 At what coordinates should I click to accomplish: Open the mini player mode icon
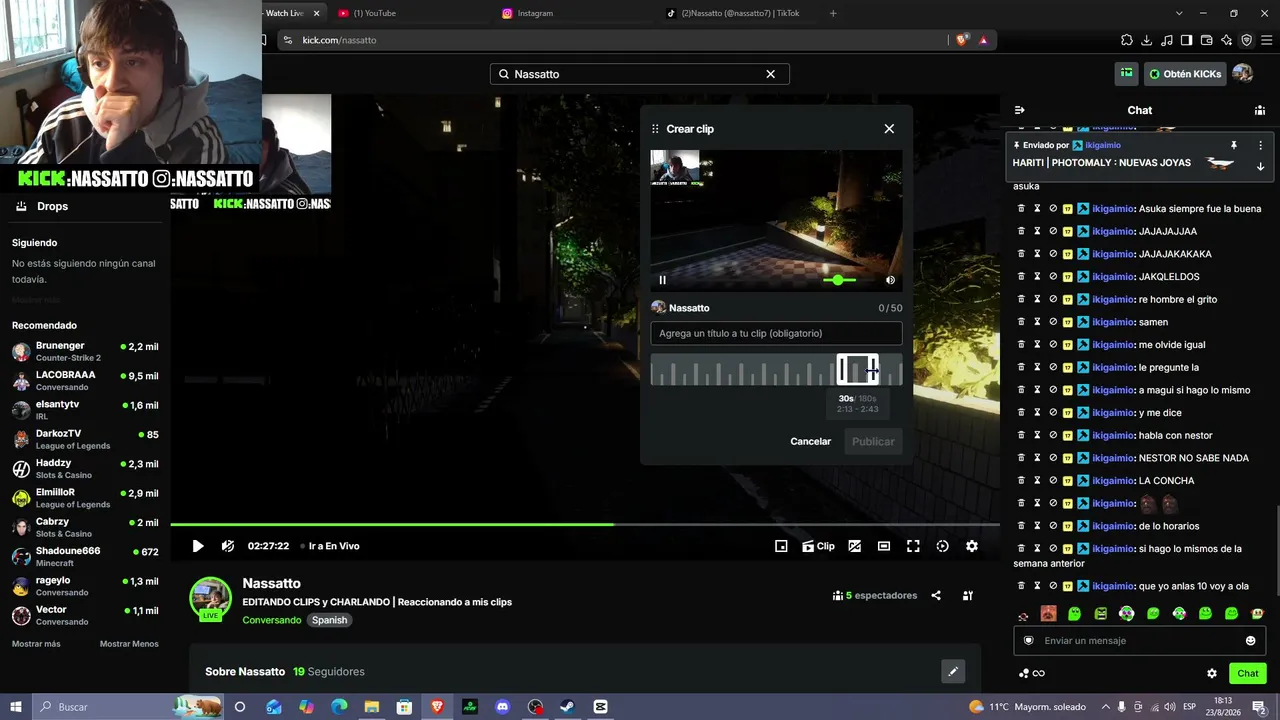[781, 546]
